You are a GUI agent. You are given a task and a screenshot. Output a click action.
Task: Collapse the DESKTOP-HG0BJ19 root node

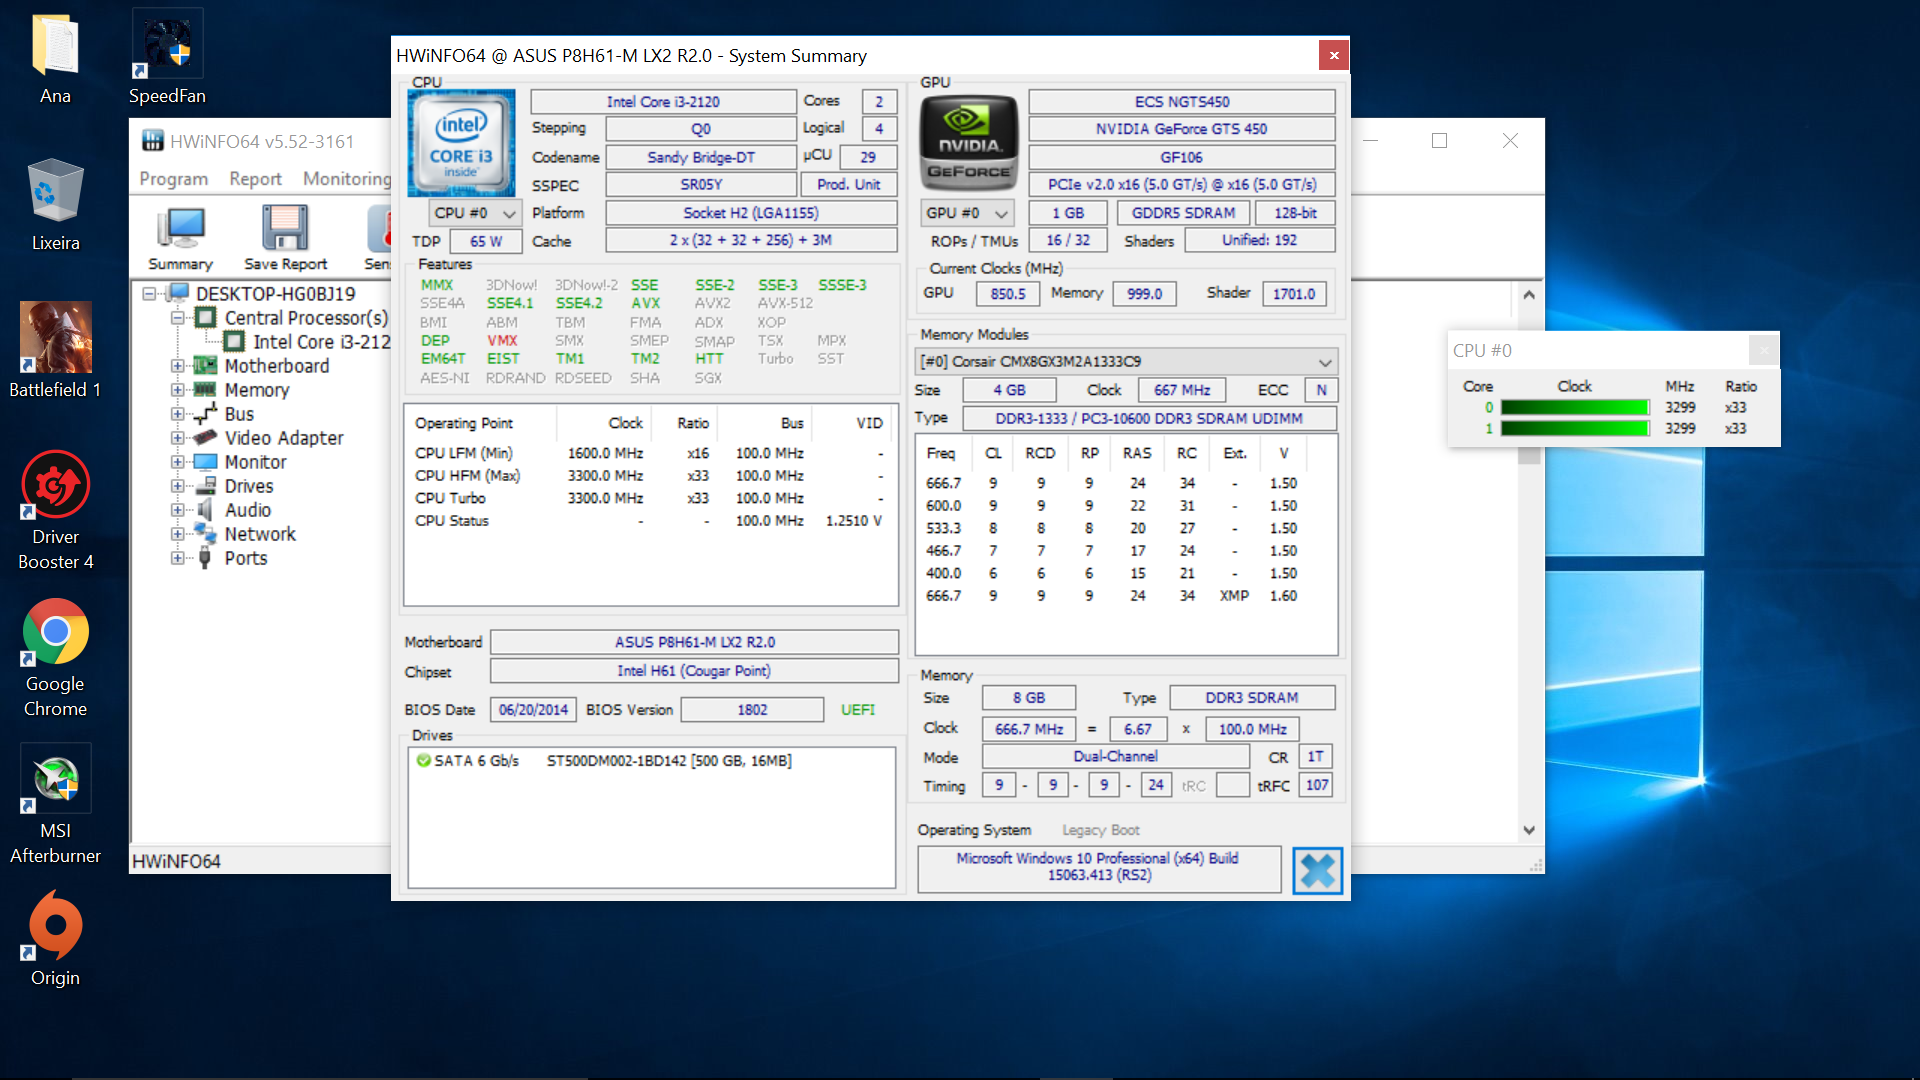[x=149, y=294]
